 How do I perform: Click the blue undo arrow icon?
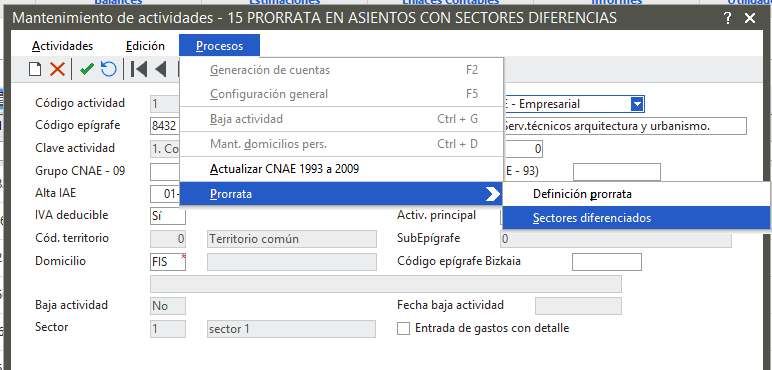coord(108,69)
